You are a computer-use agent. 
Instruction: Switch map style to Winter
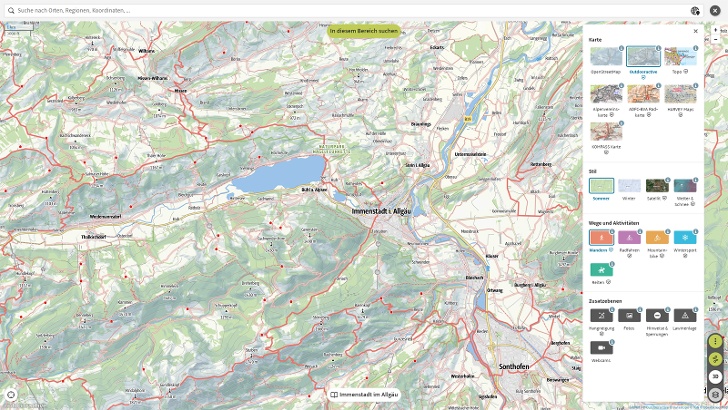[x=629, y=186]
